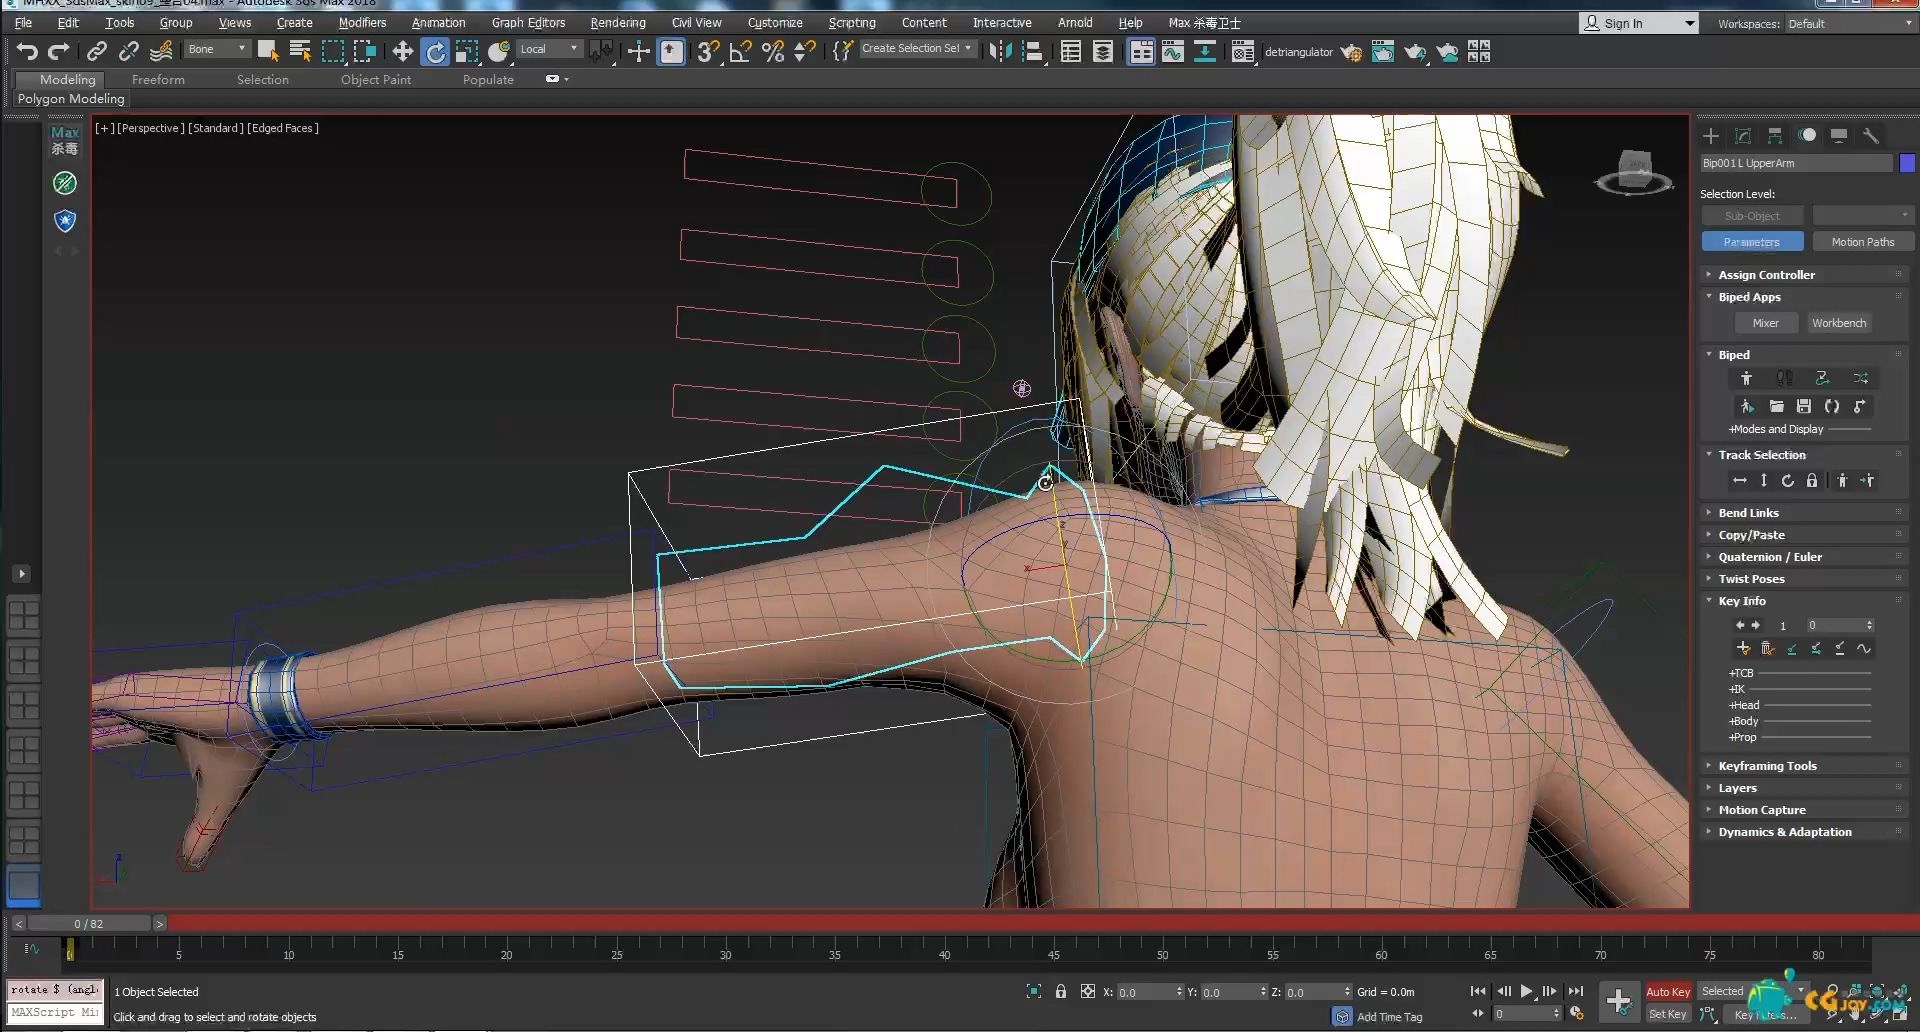This screenshot has width=1920, height=1032.
Task: Open the Modifiers menu
Action: [362, 23]
